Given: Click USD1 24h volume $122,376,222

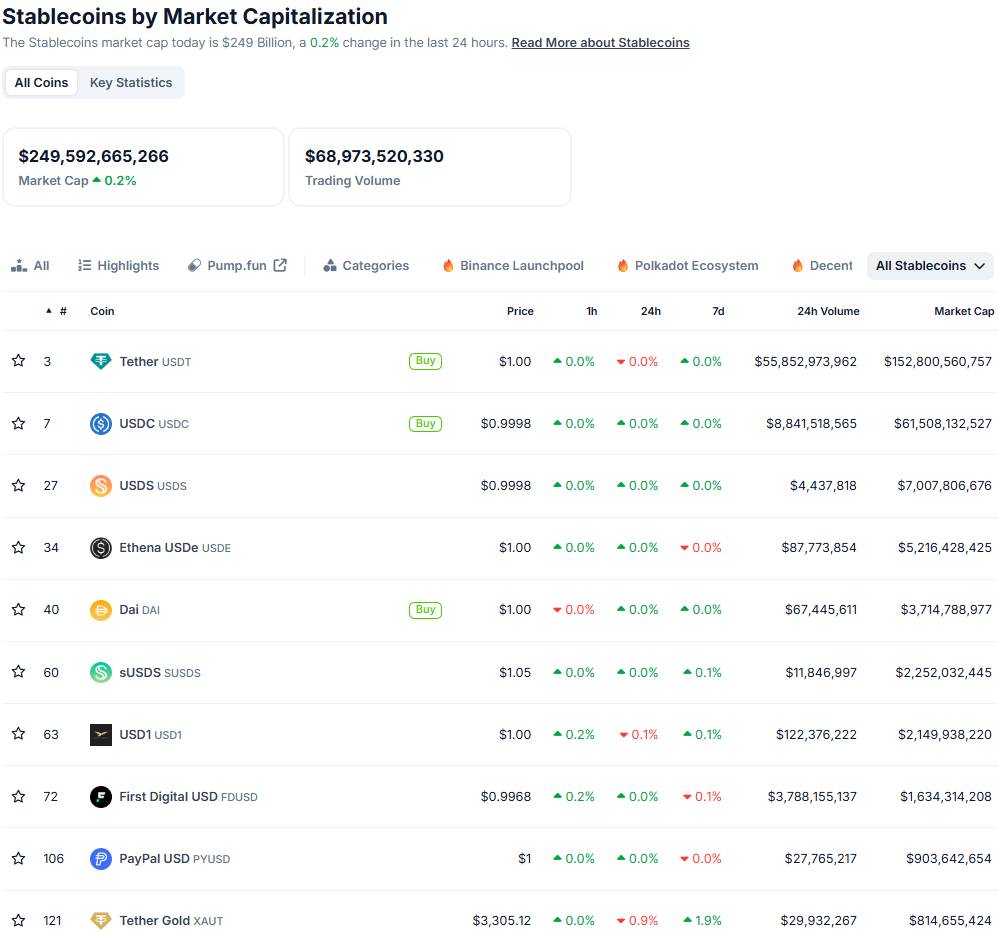Looking at the screenshot, I should pos(816,735).
